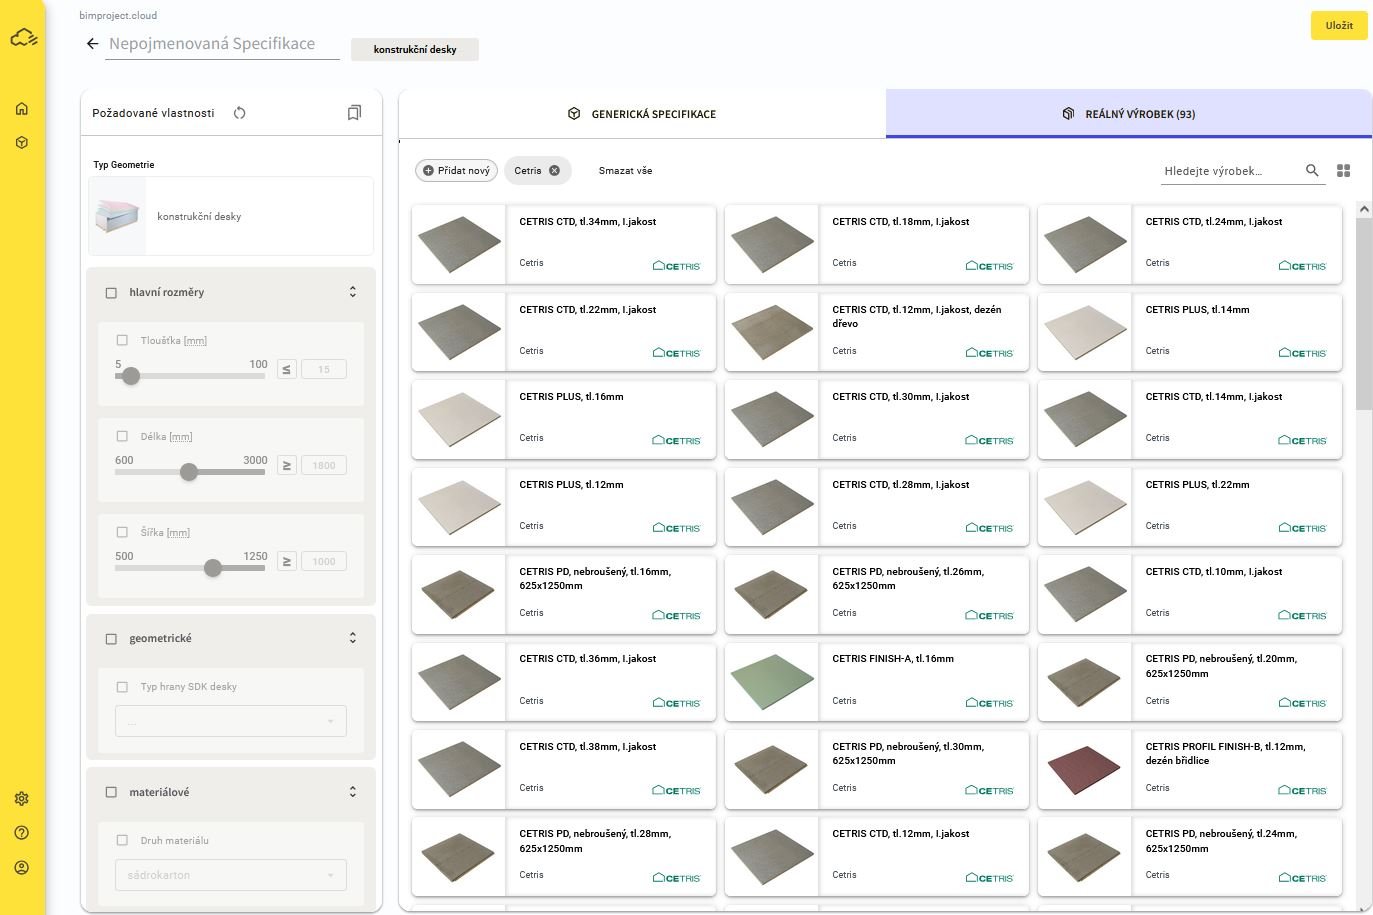Click less-or-equal operator for Tloušťka

tap(287, 369)
